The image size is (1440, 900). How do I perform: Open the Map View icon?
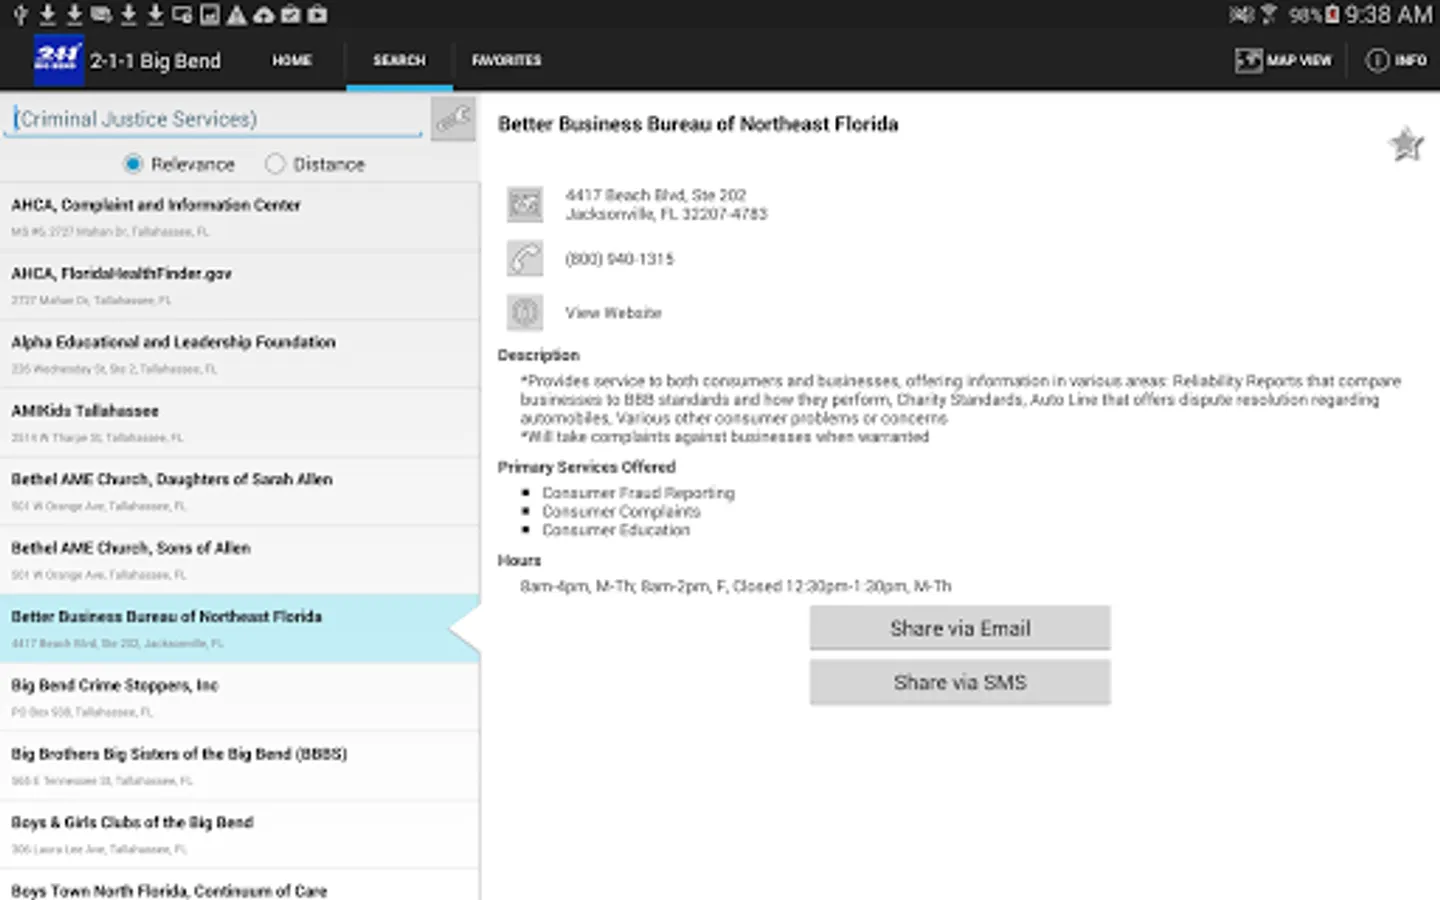point(1248,61)
